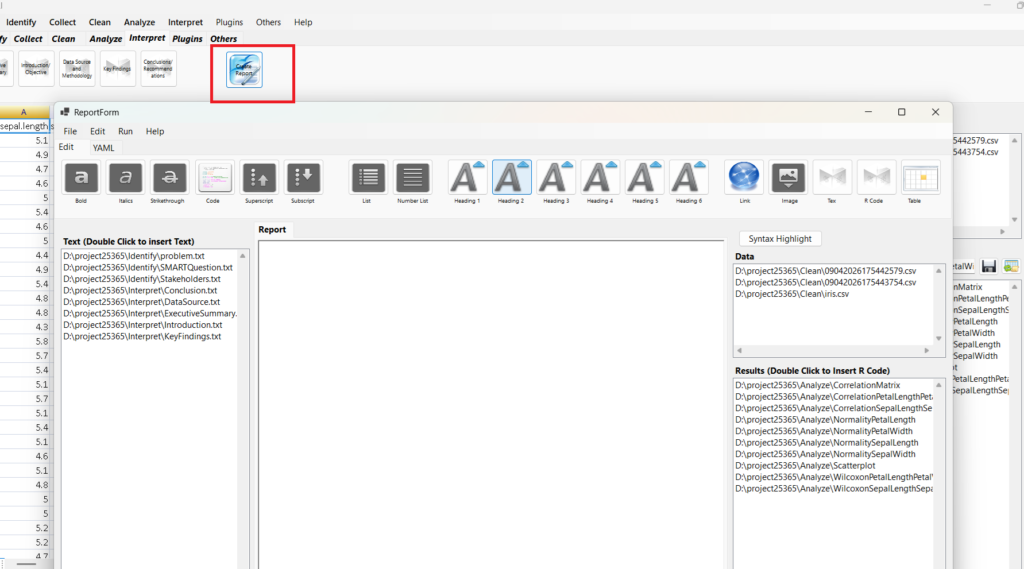Click the Data list horizontal scrollbar
The width and height of the screenshot is (1024, 569).
(x=838, y=351)
